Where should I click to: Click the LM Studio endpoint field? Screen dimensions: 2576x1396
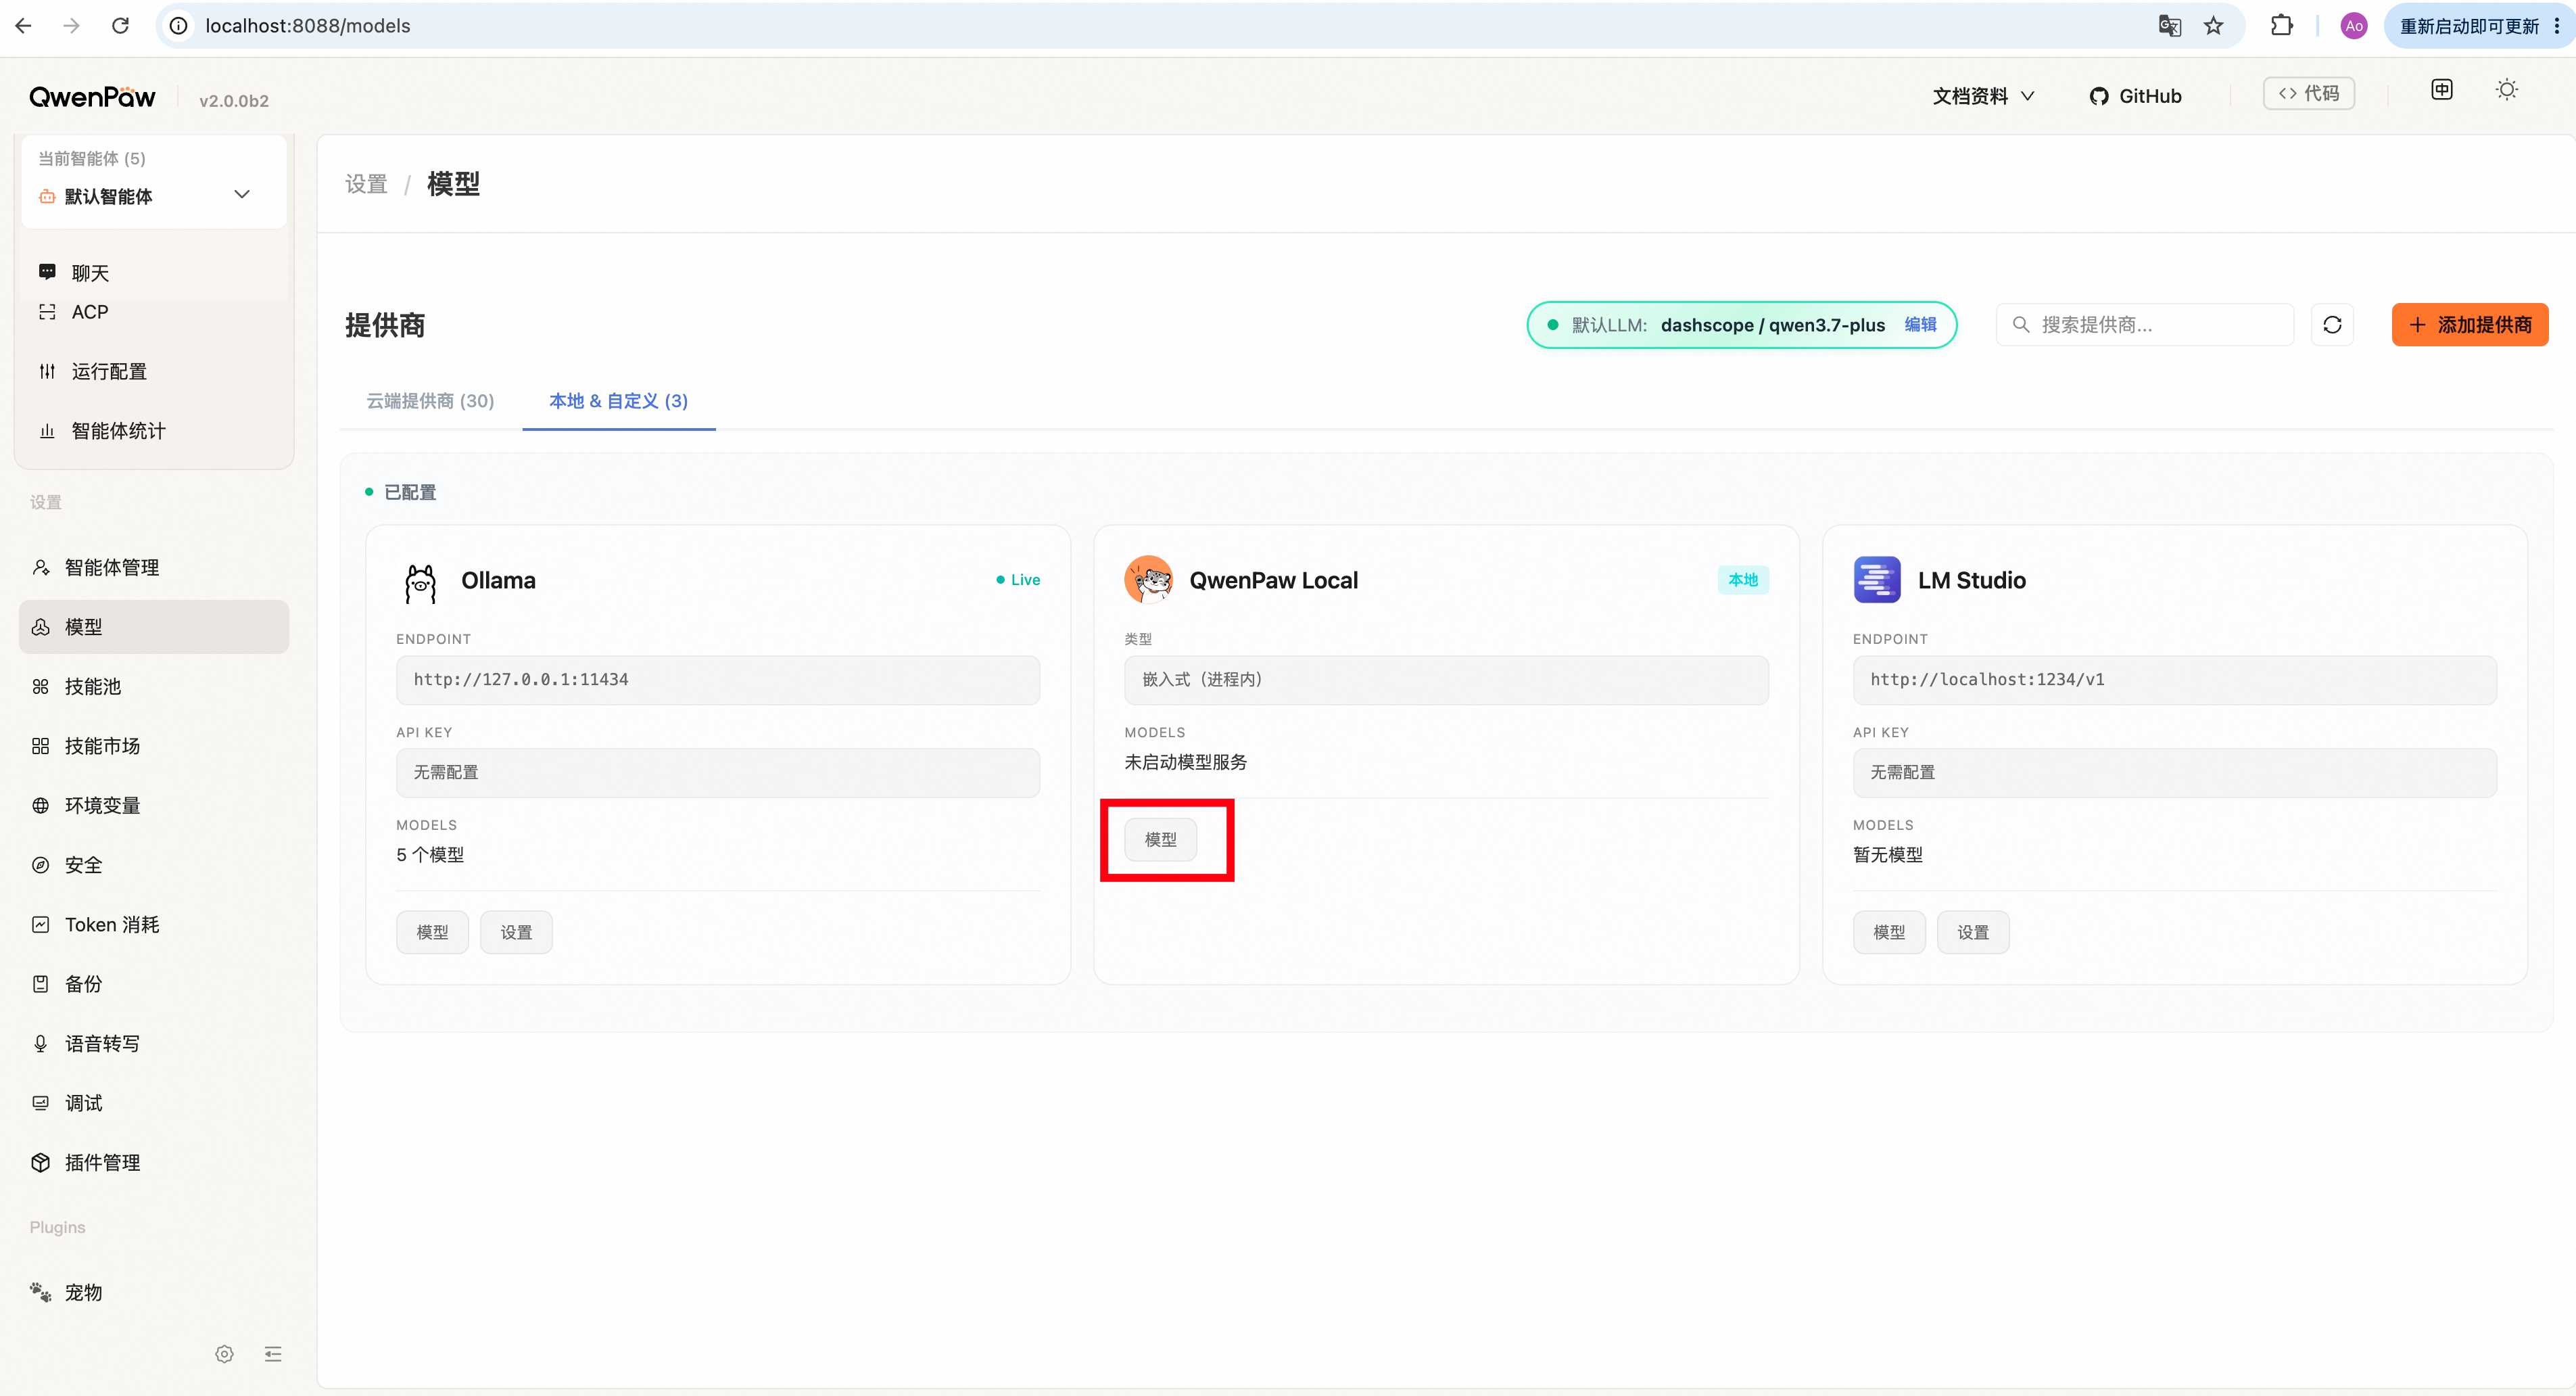2174,680
